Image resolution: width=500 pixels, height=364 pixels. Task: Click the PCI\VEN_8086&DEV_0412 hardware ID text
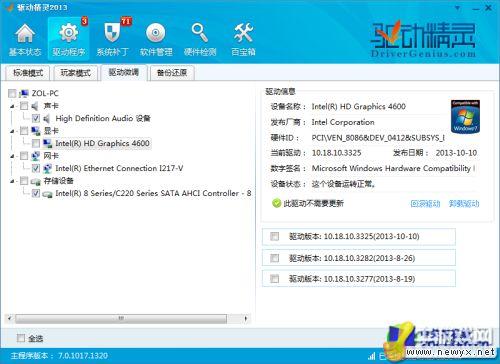tap(378, 138)
